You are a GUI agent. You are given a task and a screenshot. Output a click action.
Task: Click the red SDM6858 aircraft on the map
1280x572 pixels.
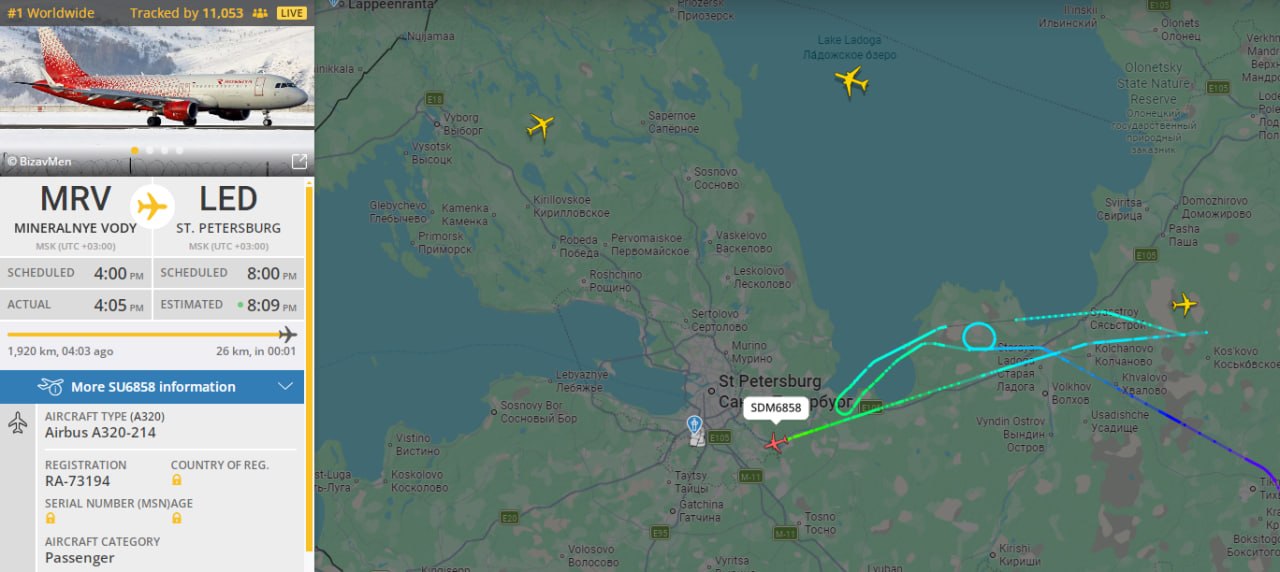click(775, 442)
